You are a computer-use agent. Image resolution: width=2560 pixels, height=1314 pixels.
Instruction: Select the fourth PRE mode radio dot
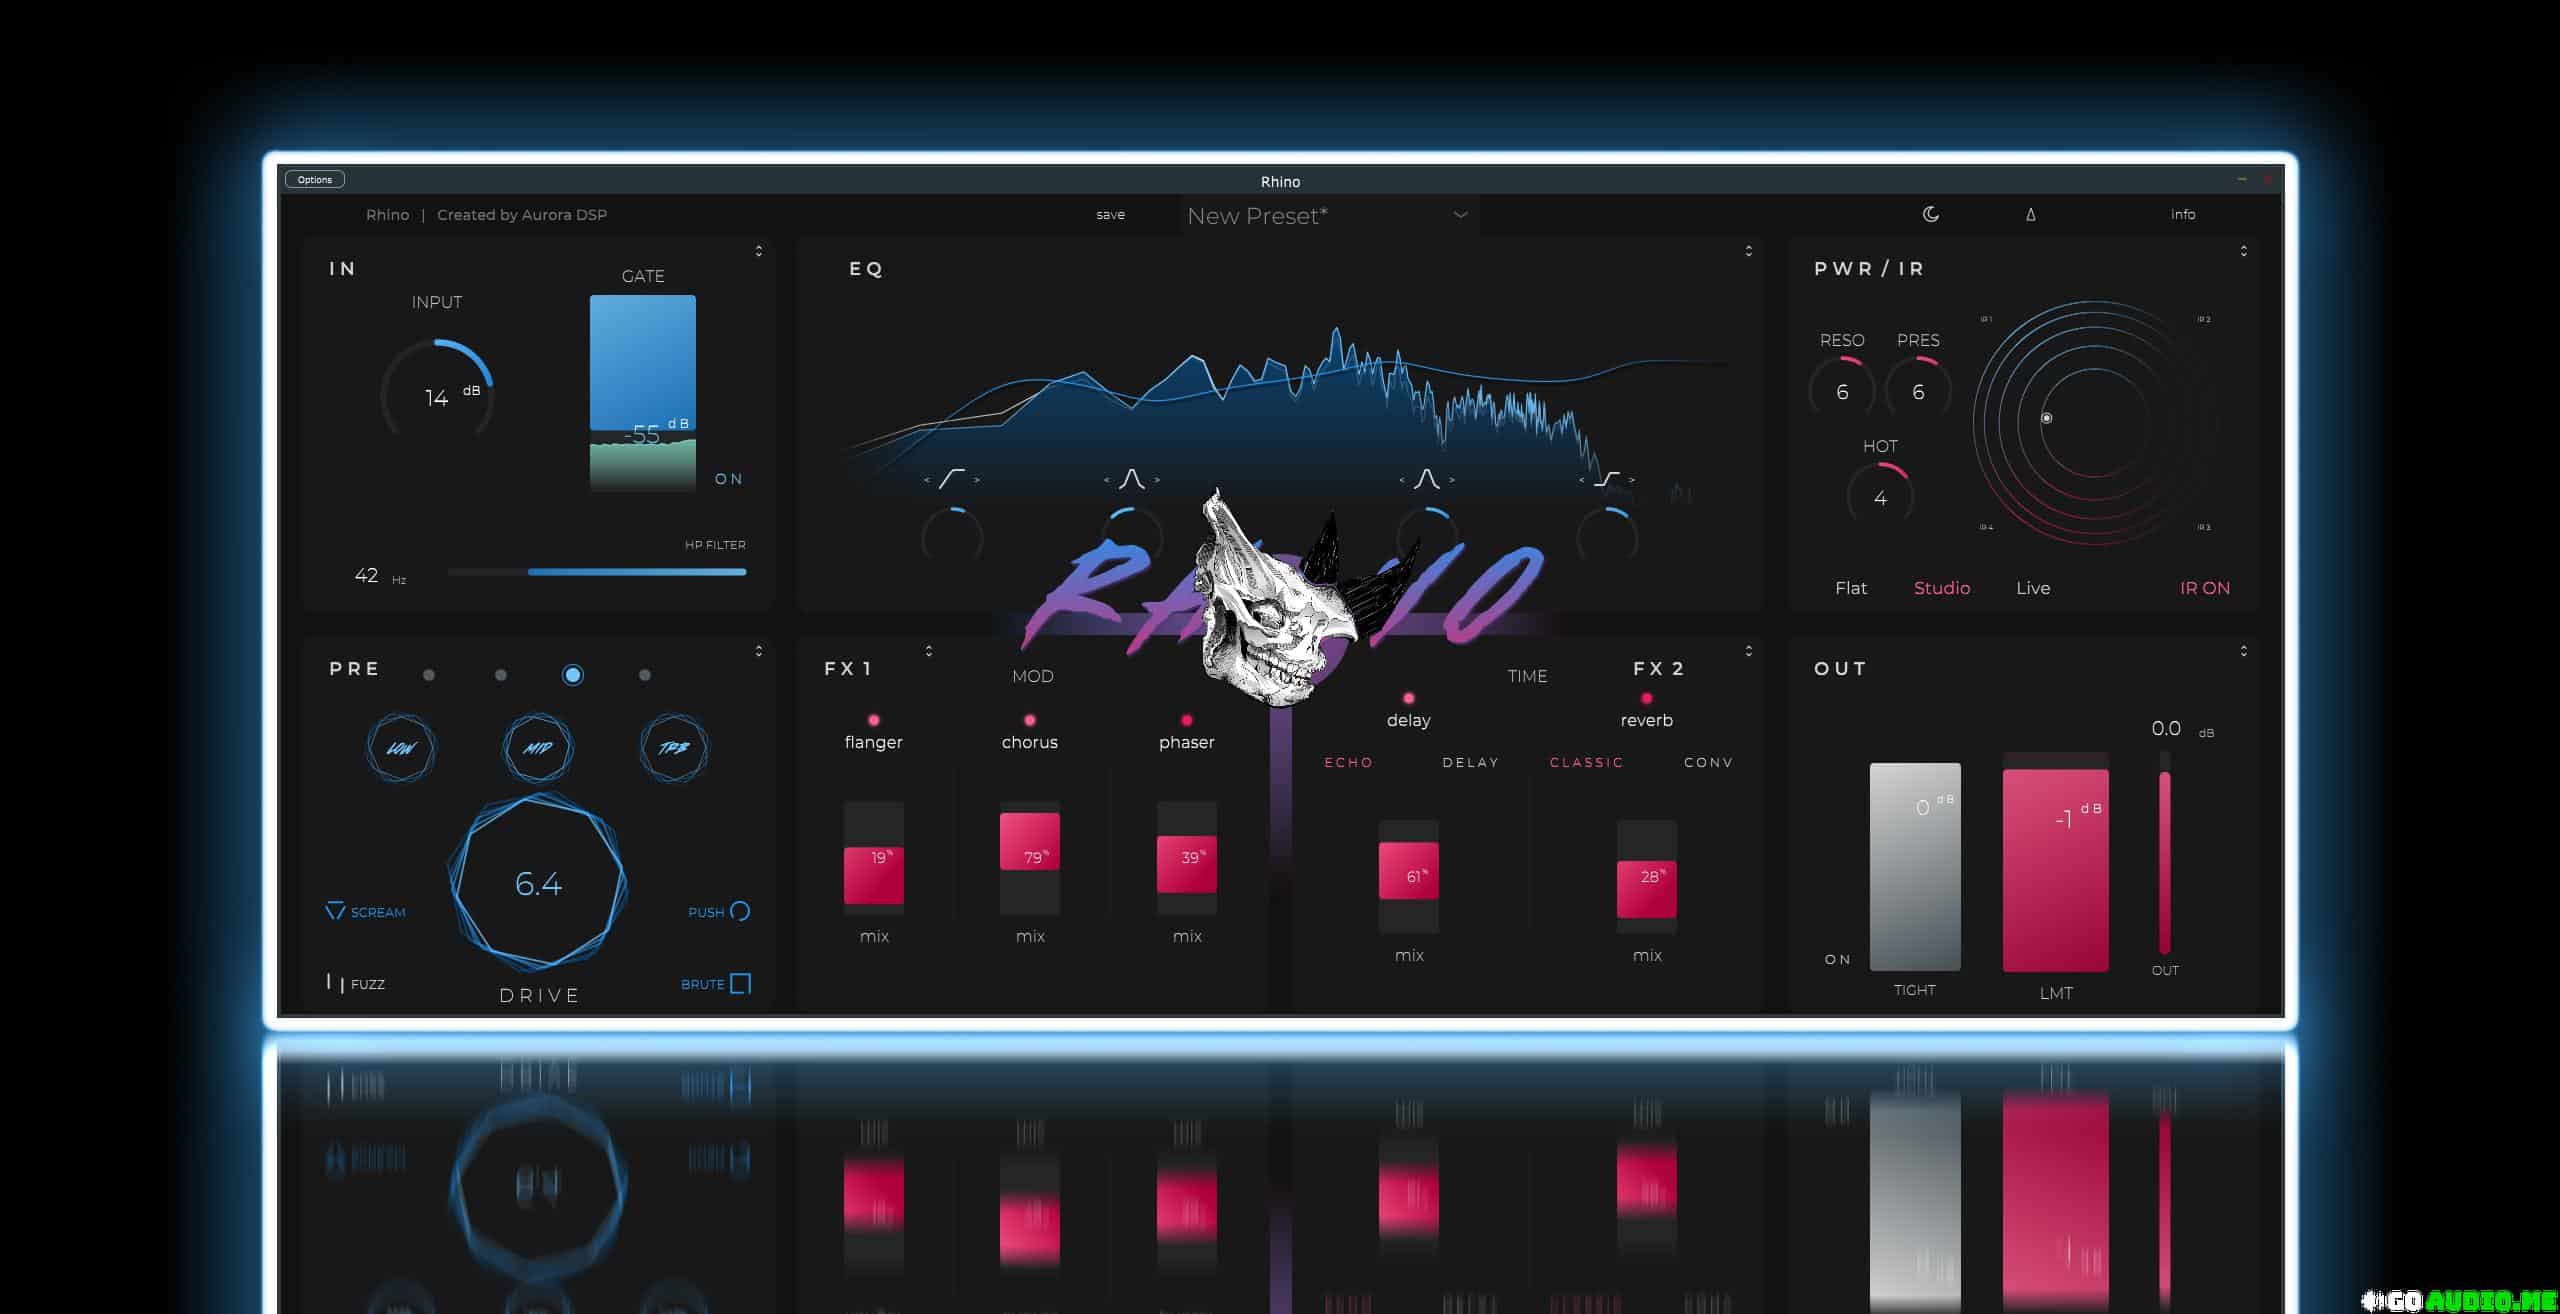644,675
